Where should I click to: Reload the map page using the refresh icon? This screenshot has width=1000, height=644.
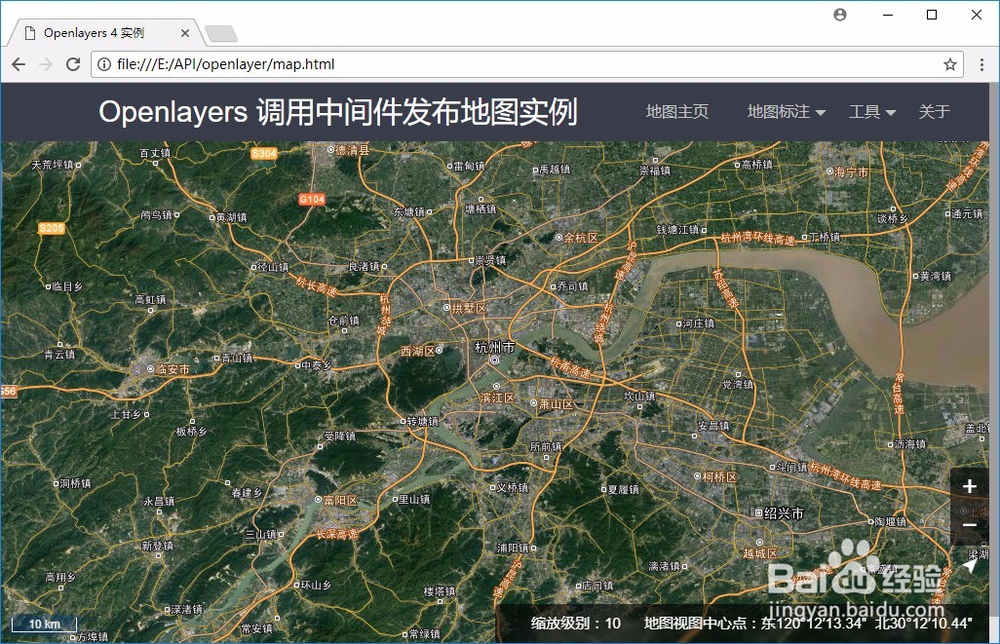pos(72,64)
